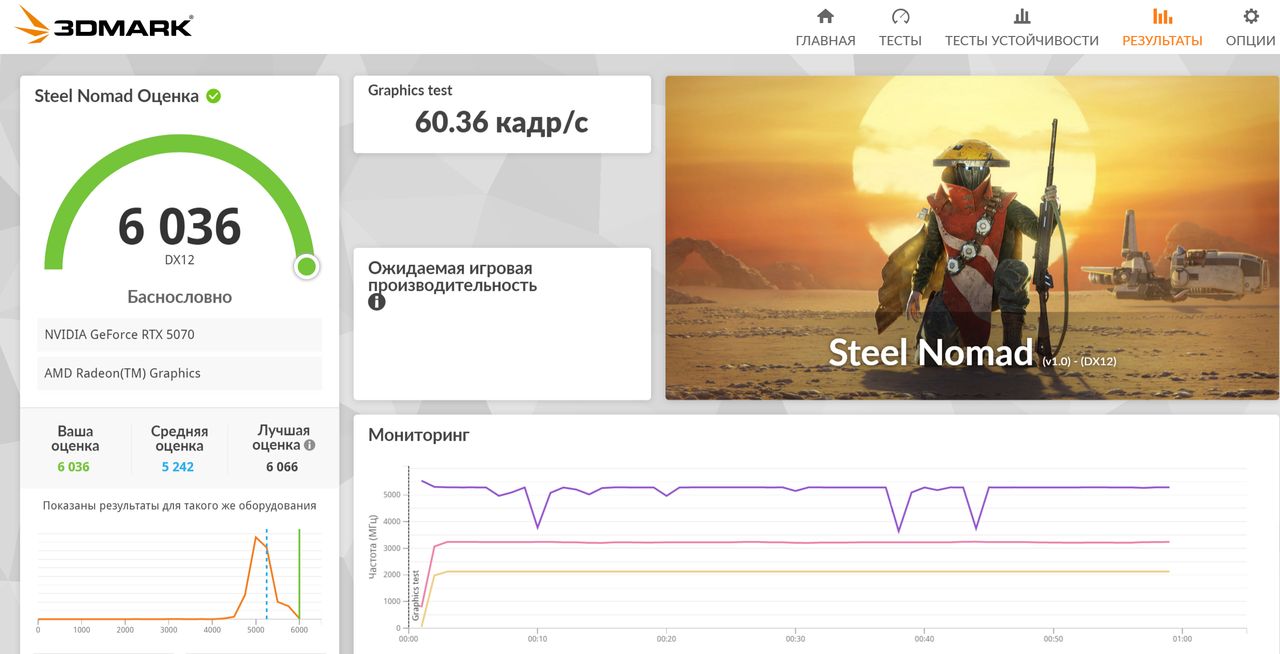Viewport: 1280px width, 654px height.
Task: Open the Результаты tab
Action: click(x=1162, y=28)
